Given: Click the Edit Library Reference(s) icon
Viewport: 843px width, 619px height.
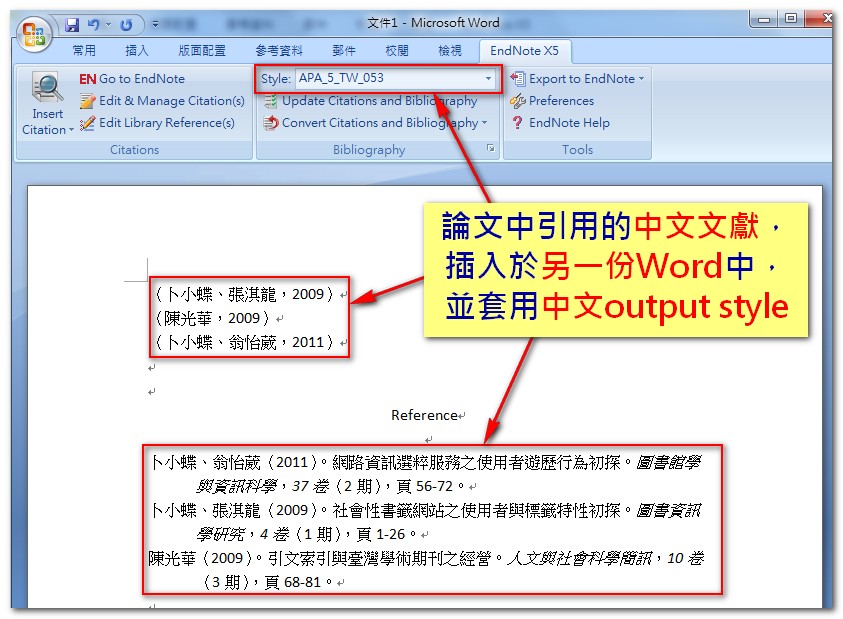Looking at the screenshot, I should (x=87, y=123).
